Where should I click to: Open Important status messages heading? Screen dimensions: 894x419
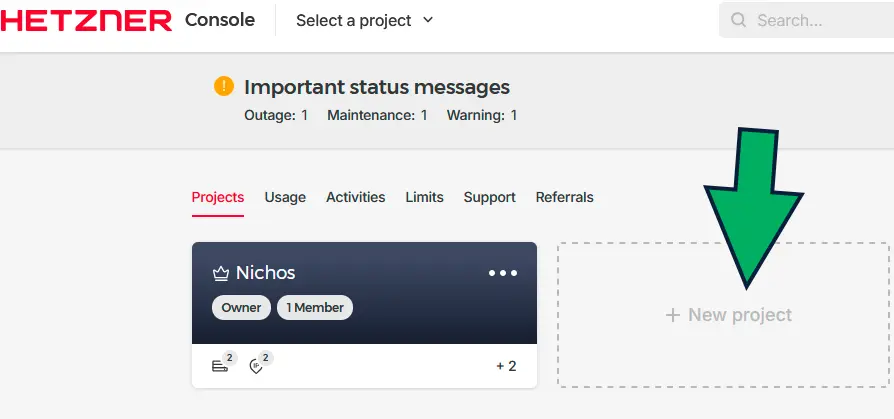[x=377, y=87]
